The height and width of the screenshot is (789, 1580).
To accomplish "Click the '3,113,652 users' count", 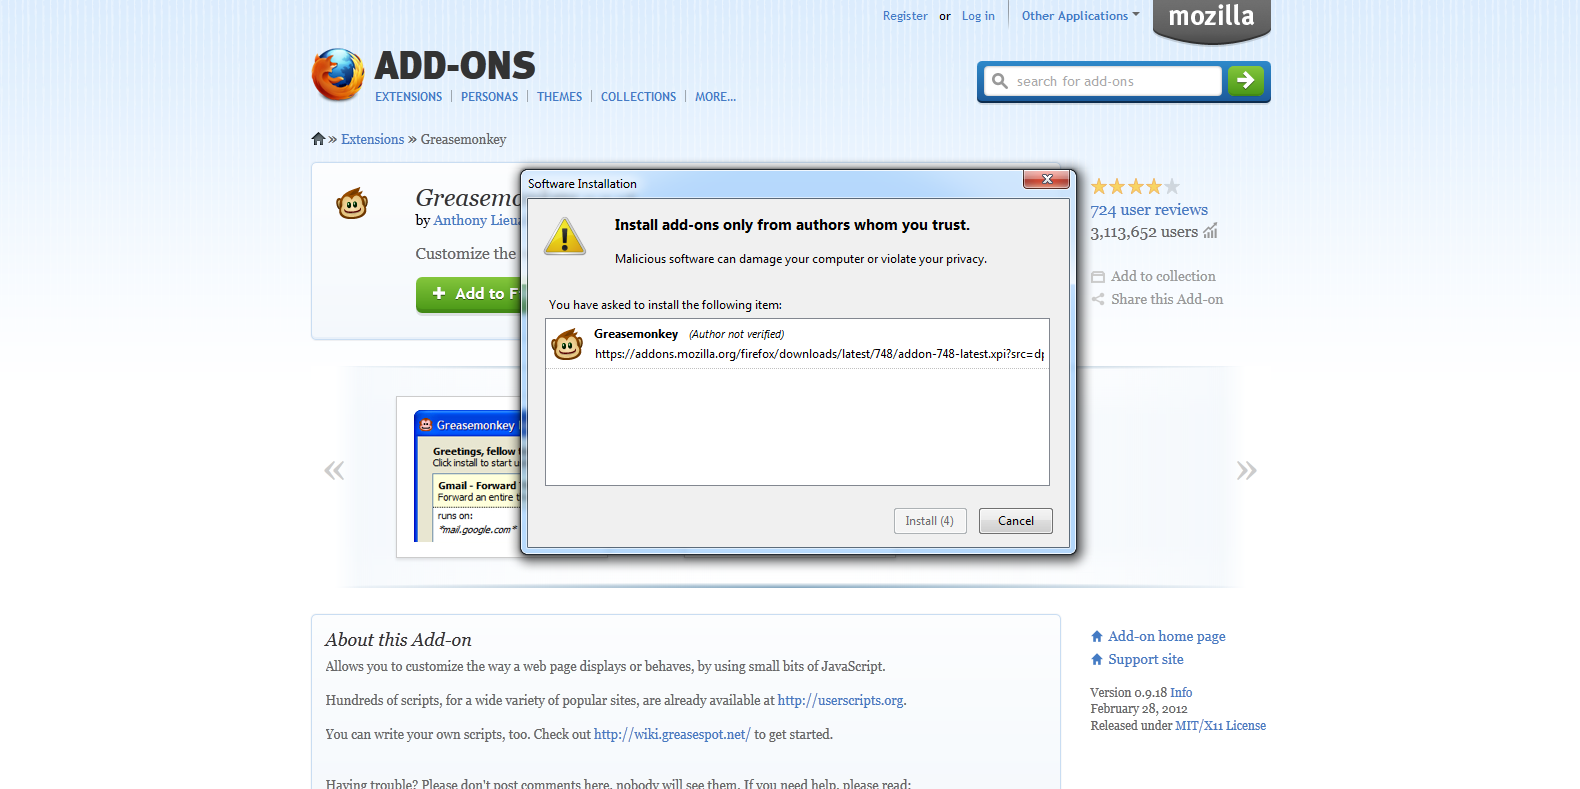I will coord(1144,232).
